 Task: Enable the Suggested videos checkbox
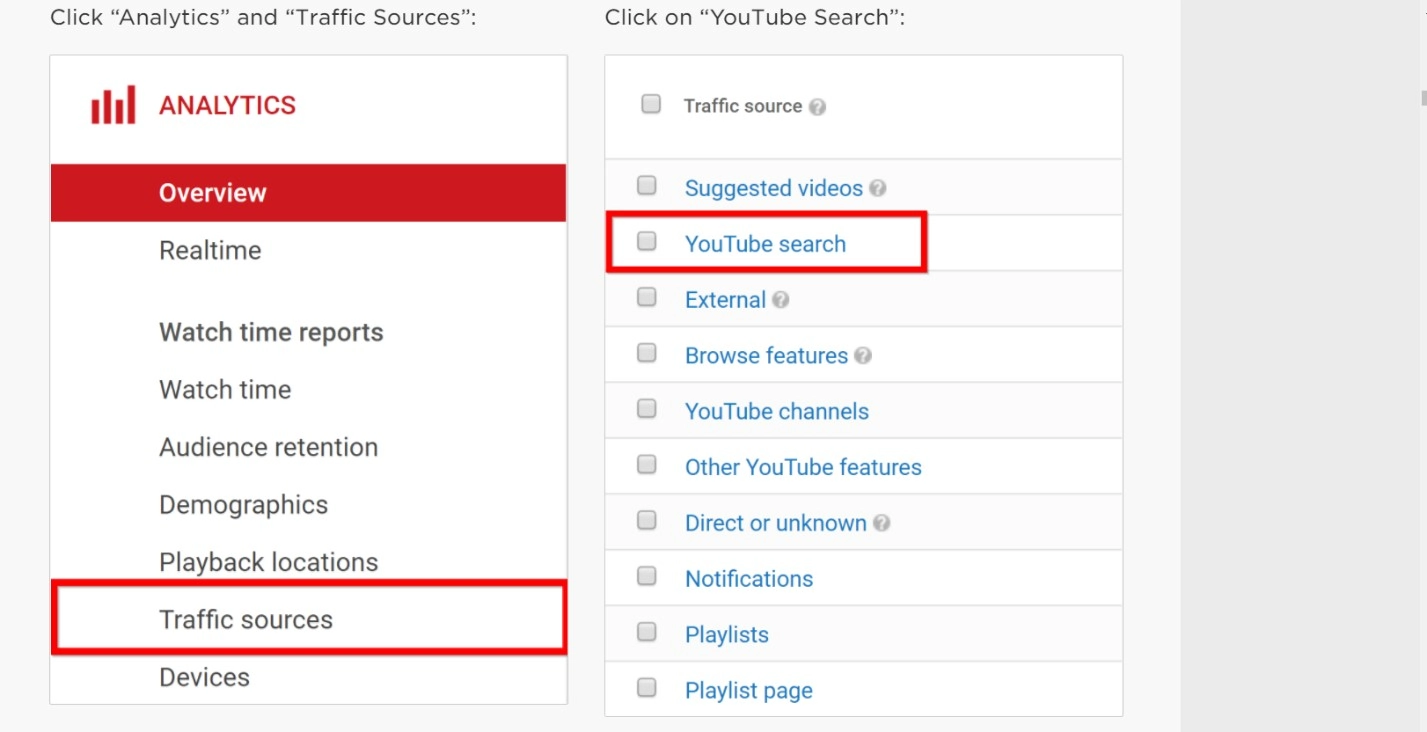[x=646, y=185]
